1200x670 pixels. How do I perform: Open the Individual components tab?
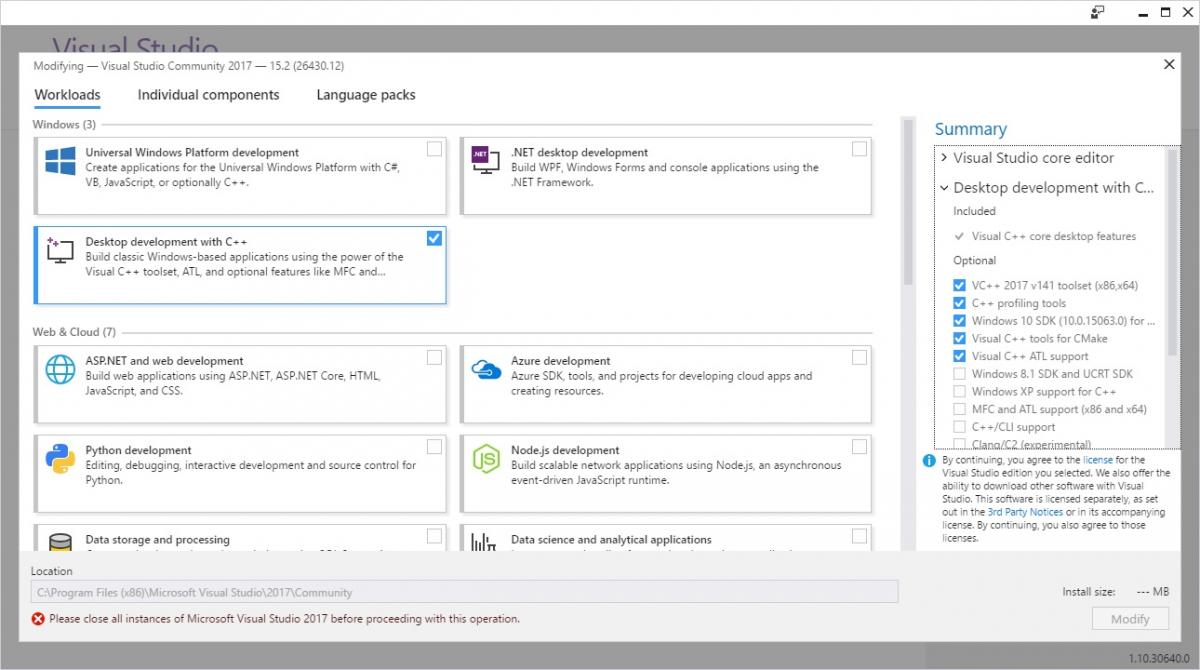(208, 95)
